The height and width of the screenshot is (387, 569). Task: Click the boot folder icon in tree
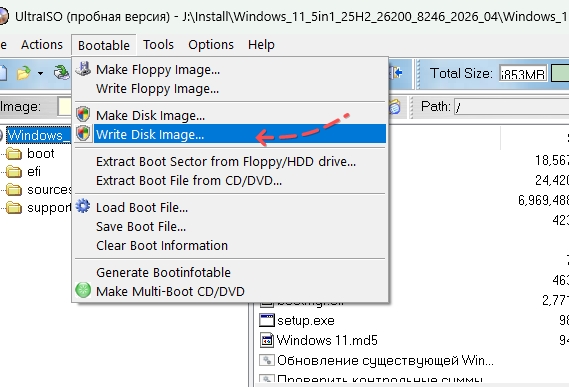point(14,154)
